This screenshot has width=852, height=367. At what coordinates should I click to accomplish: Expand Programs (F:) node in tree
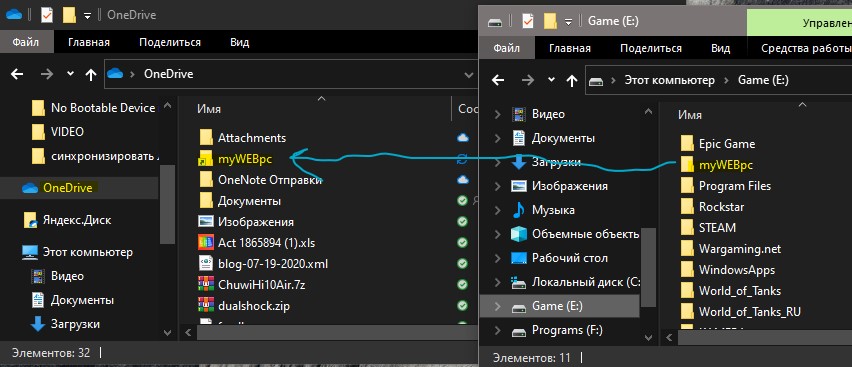(x=497, y=330)
